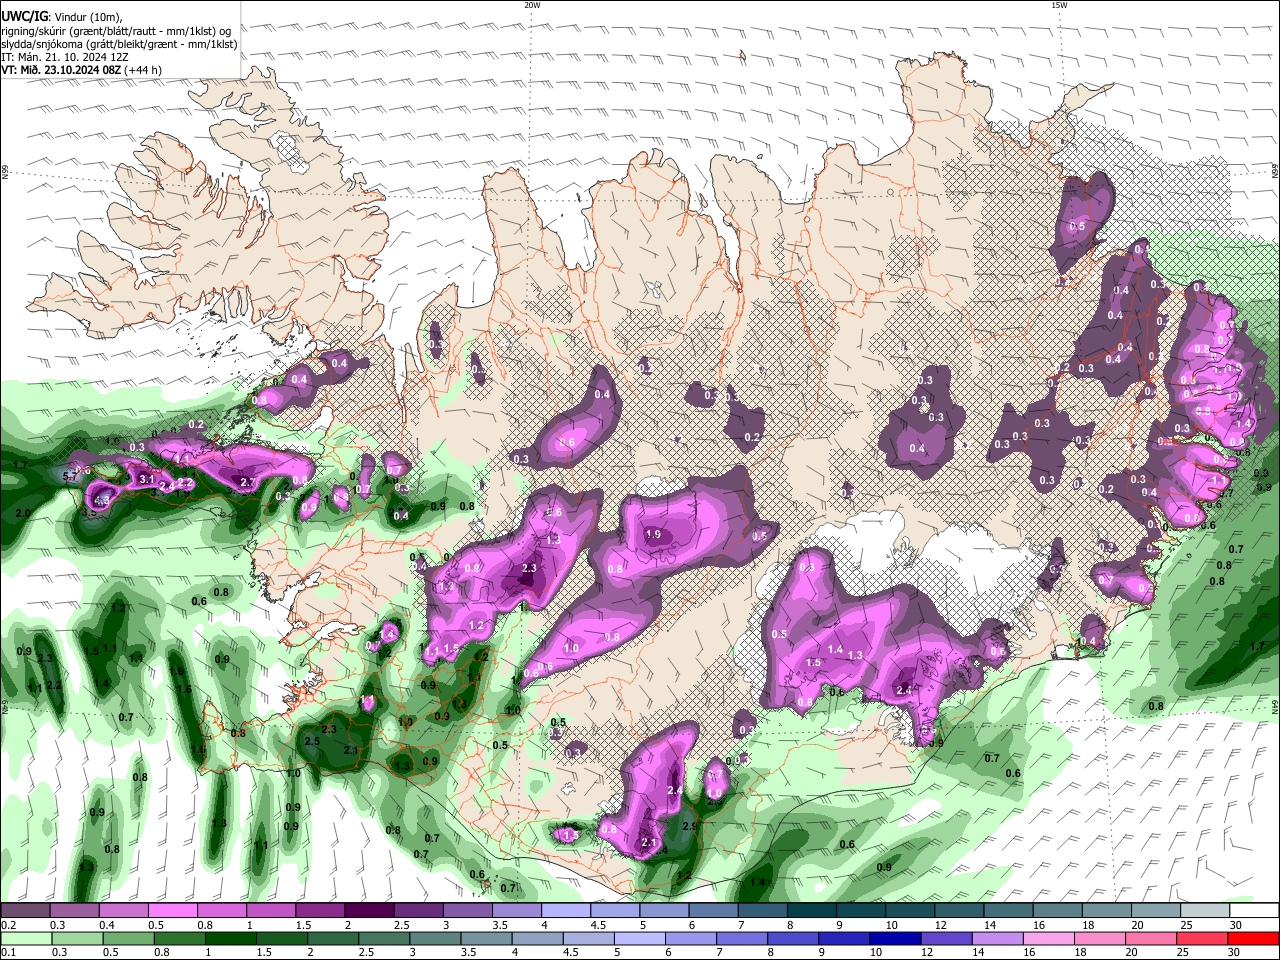Click the '2.9' precipitation value near the south coast
The width and height of the screenshot is (1280, 960).
pos(690,827)
